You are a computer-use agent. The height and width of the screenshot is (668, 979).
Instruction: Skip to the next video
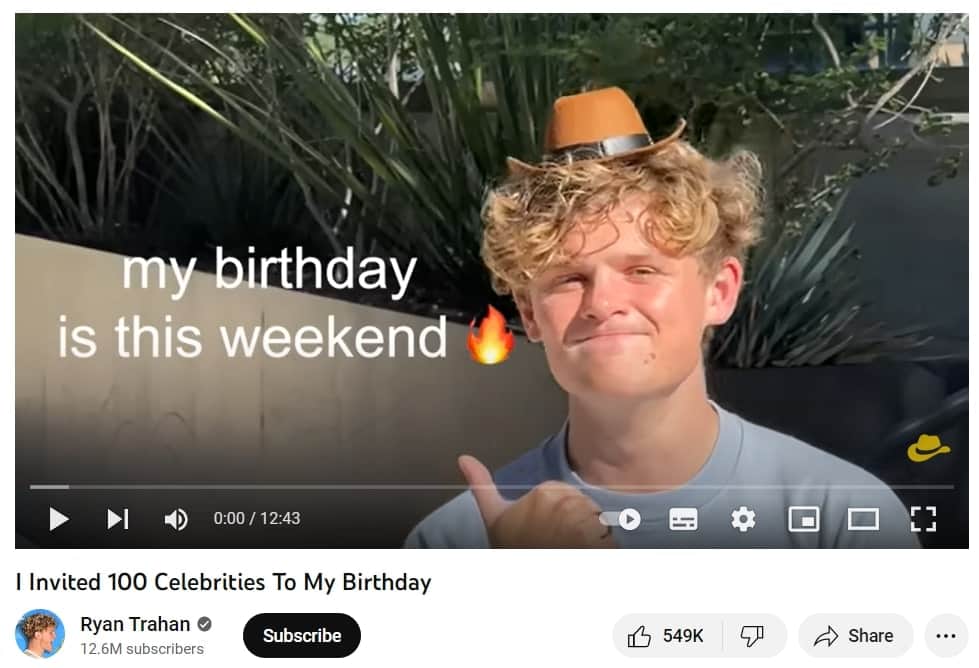pos(117,519)
